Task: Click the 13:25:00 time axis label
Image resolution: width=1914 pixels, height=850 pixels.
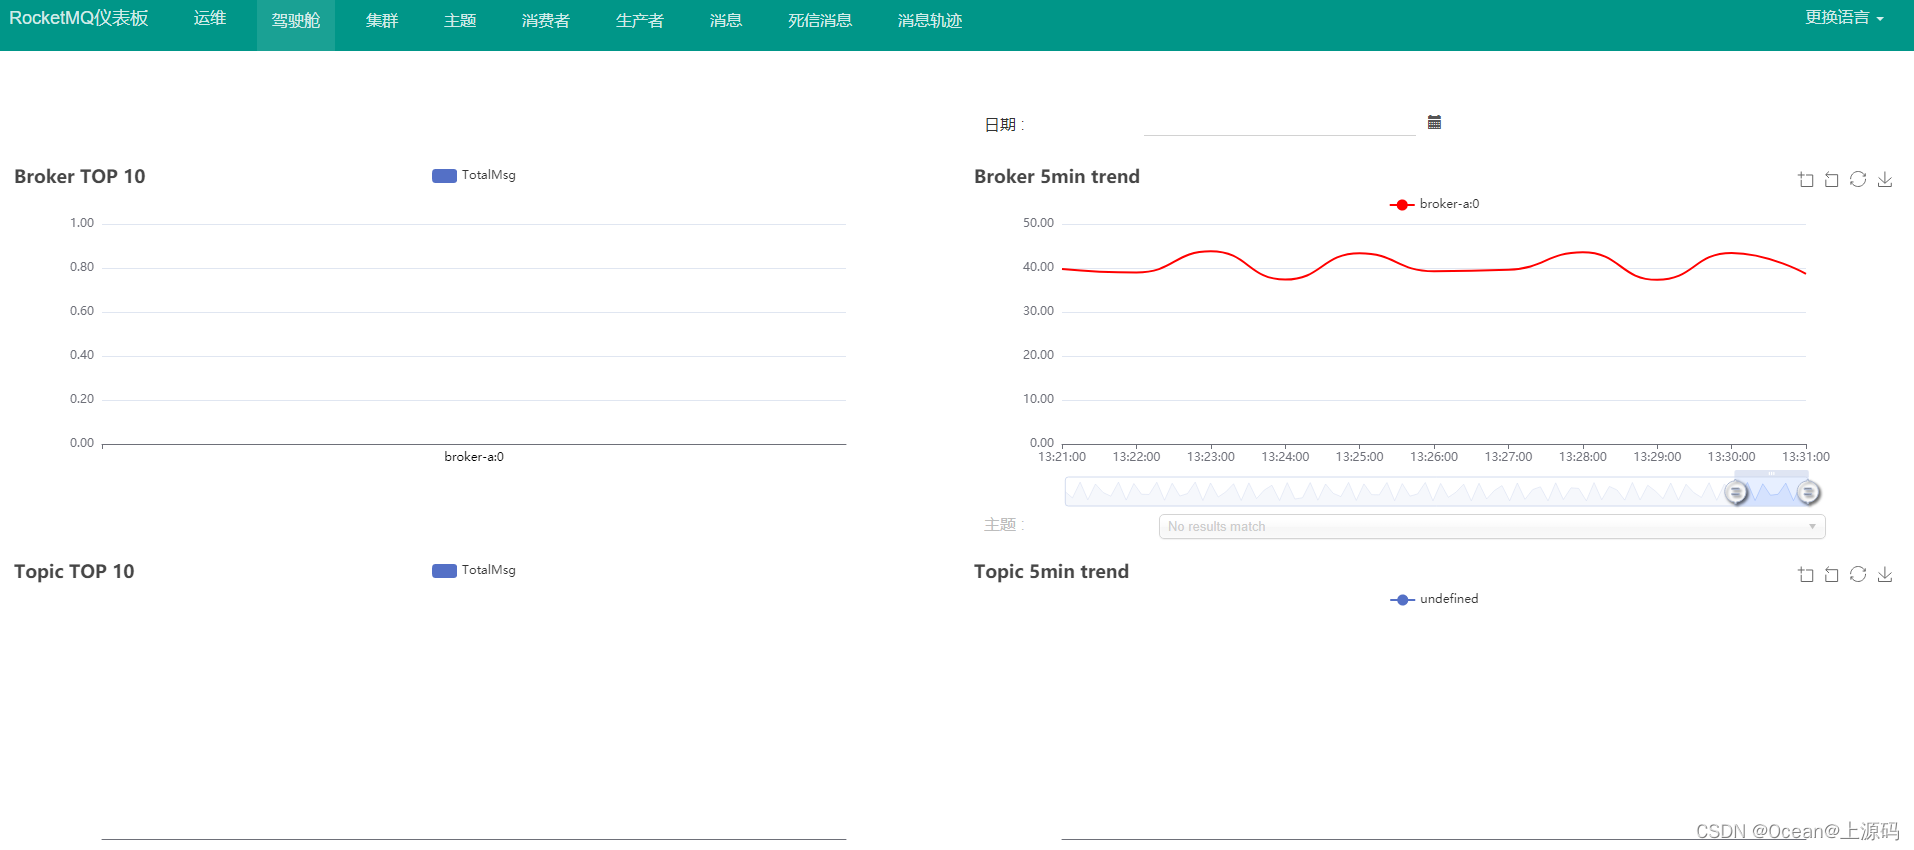Action: pyautogui.click(x=1360, y=457)
